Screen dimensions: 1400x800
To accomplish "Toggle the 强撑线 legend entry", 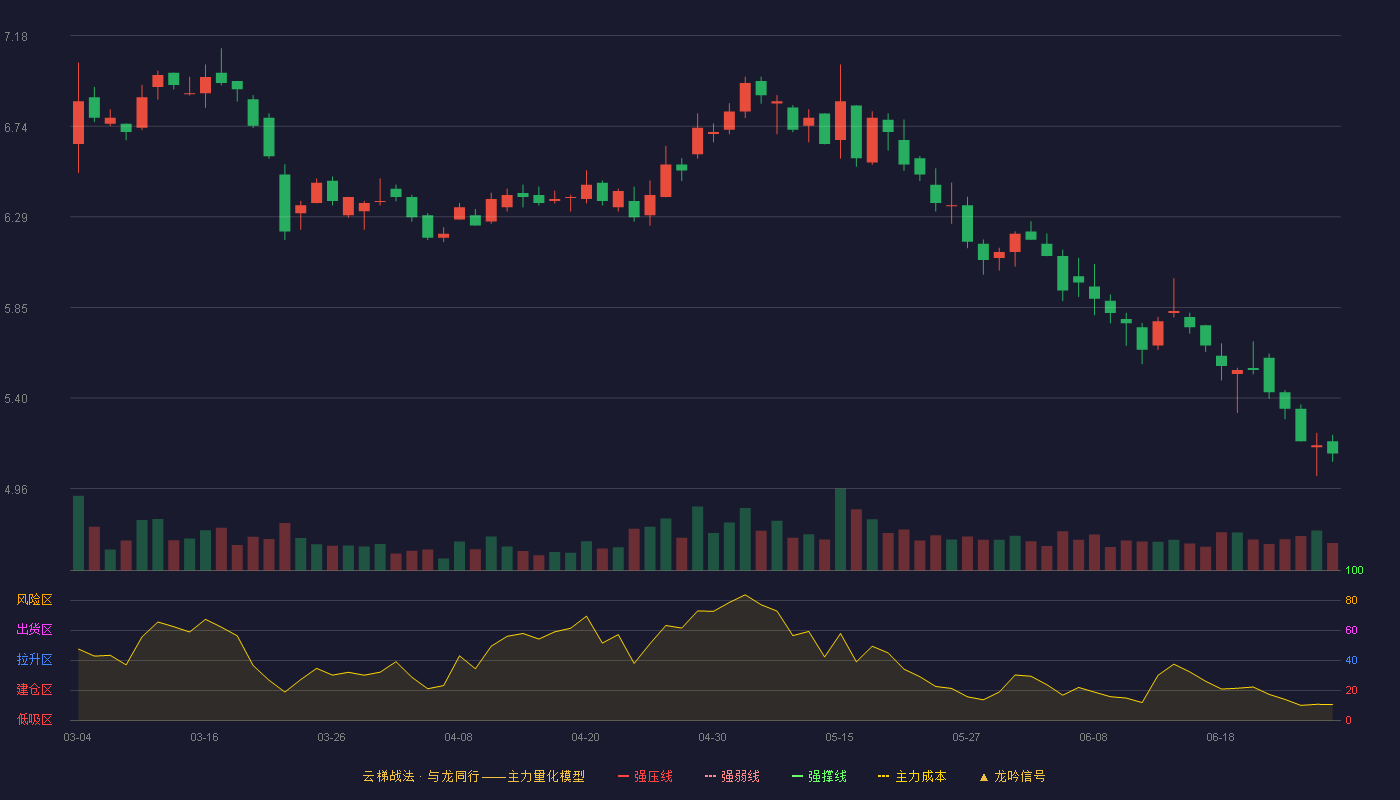I will (819, 776).
